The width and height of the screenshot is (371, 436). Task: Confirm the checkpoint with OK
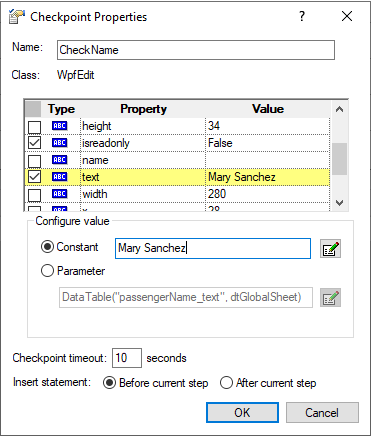coord(242,413)
